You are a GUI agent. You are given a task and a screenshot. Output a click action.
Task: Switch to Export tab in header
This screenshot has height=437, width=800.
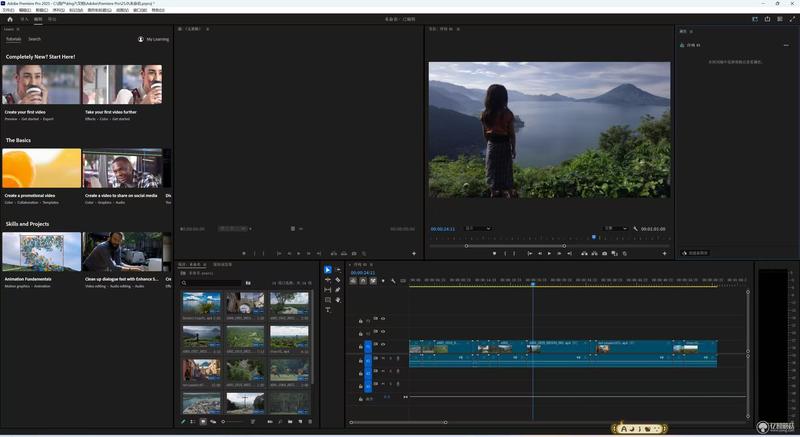point(52,19)
